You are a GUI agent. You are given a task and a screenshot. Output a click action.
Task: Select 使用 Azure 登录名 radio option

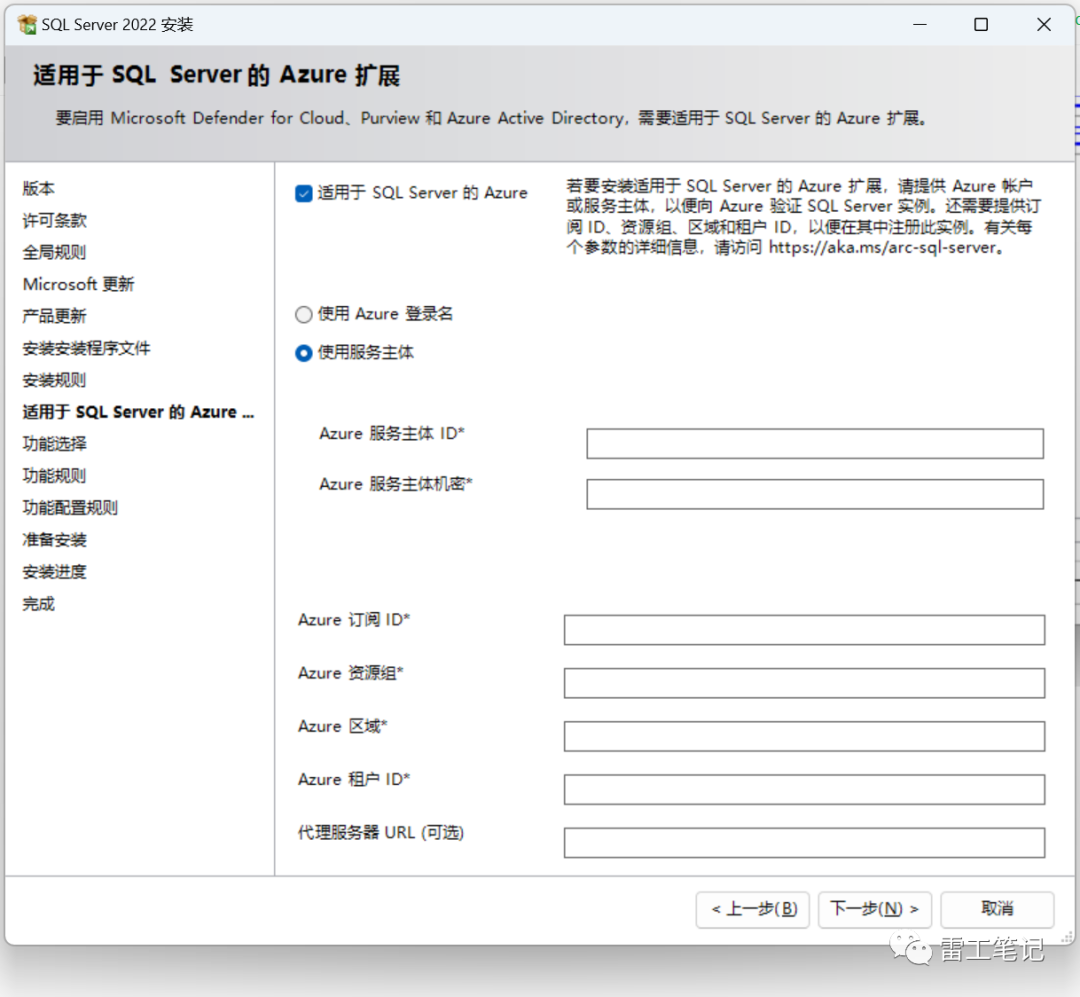coord(304,315)
